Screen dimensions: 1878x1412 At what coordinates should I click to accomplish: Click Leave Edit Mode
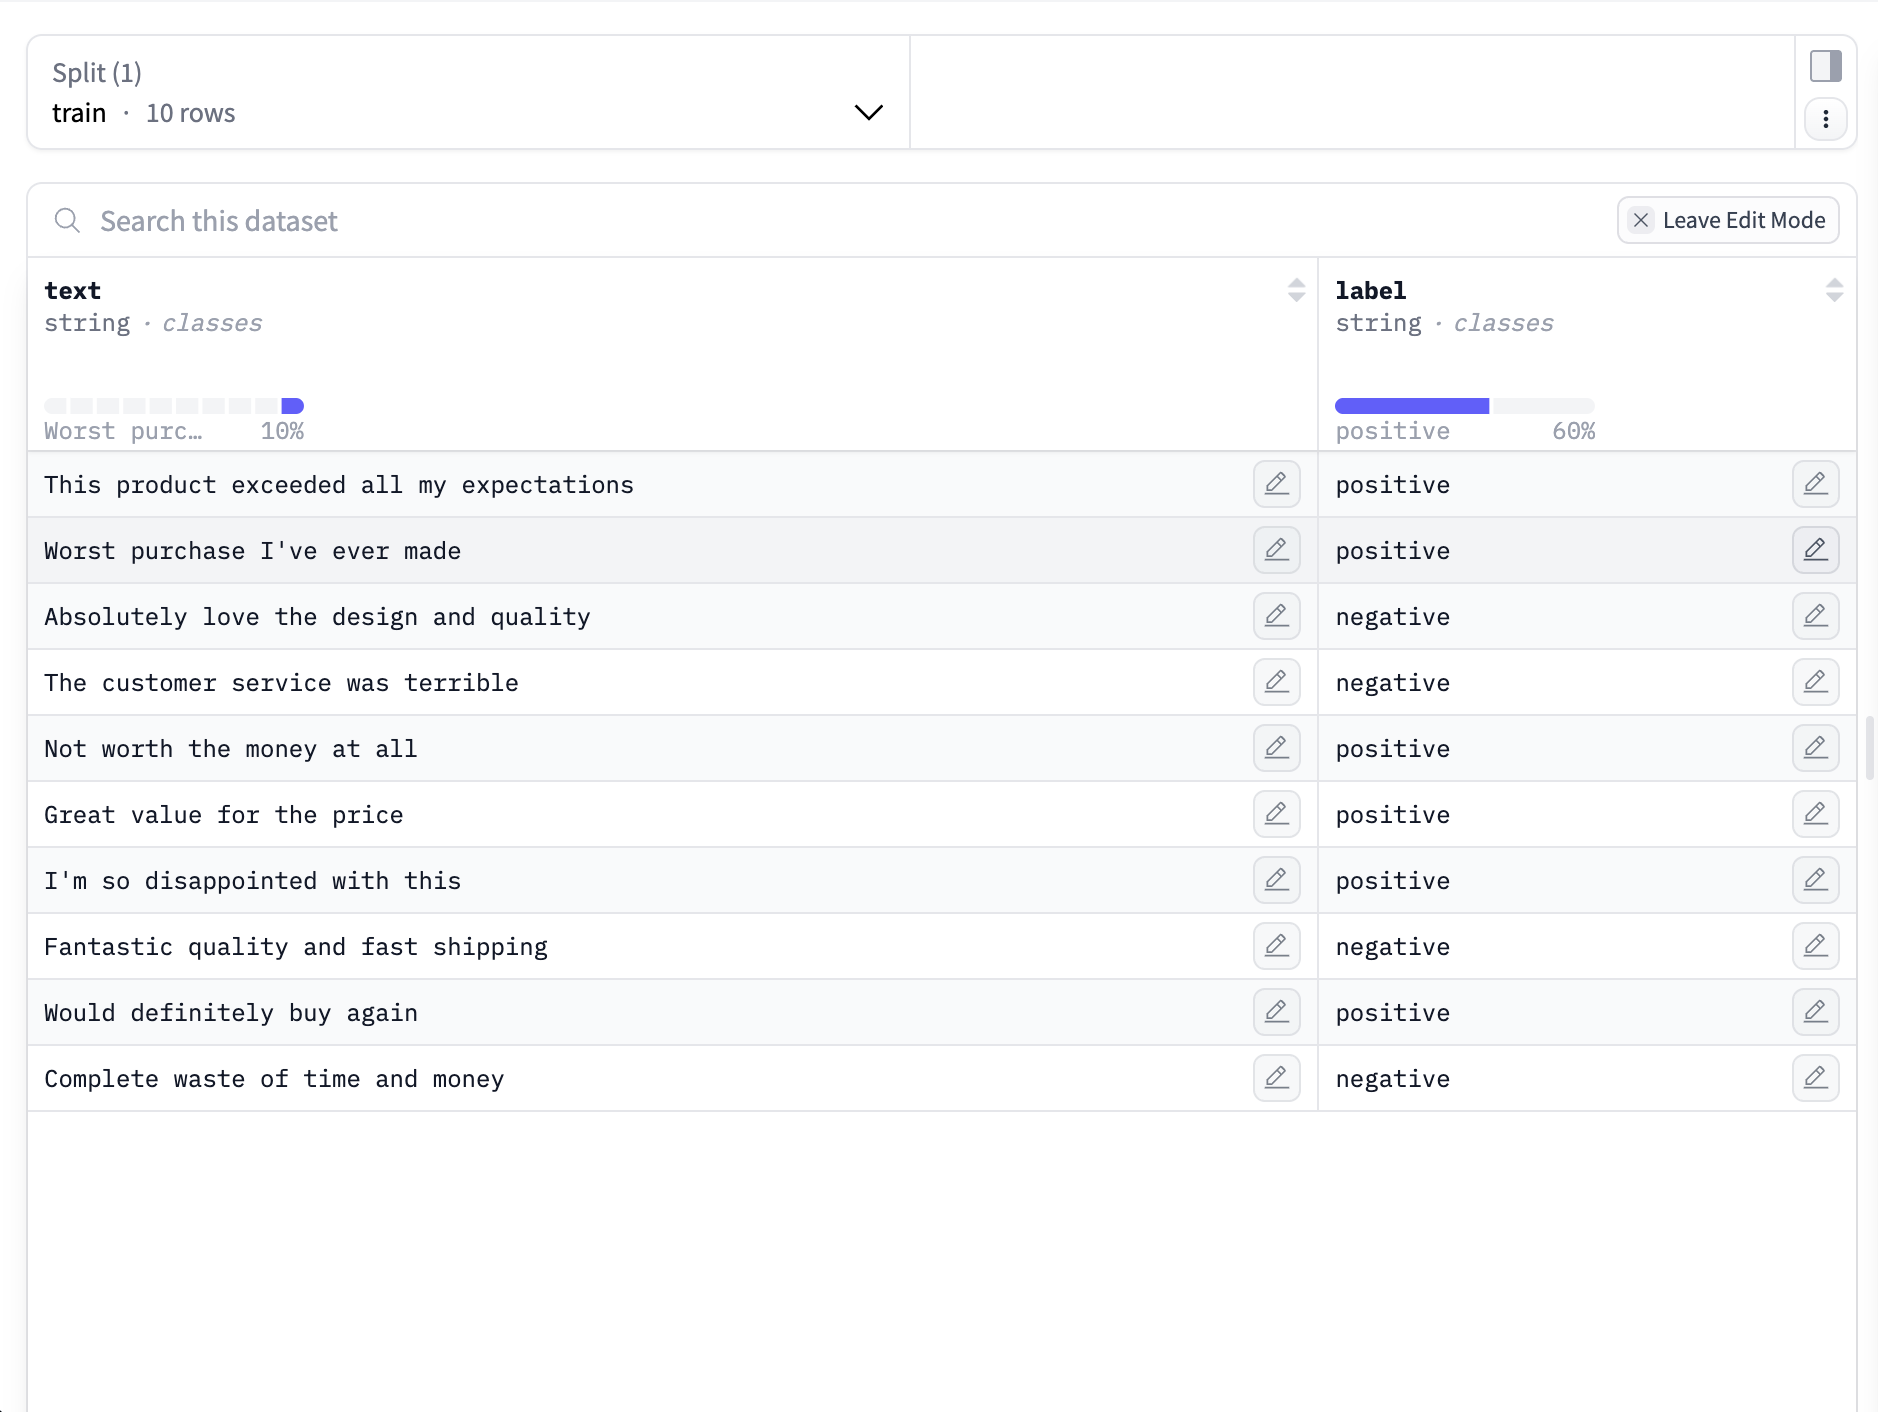coord(1727,220)
